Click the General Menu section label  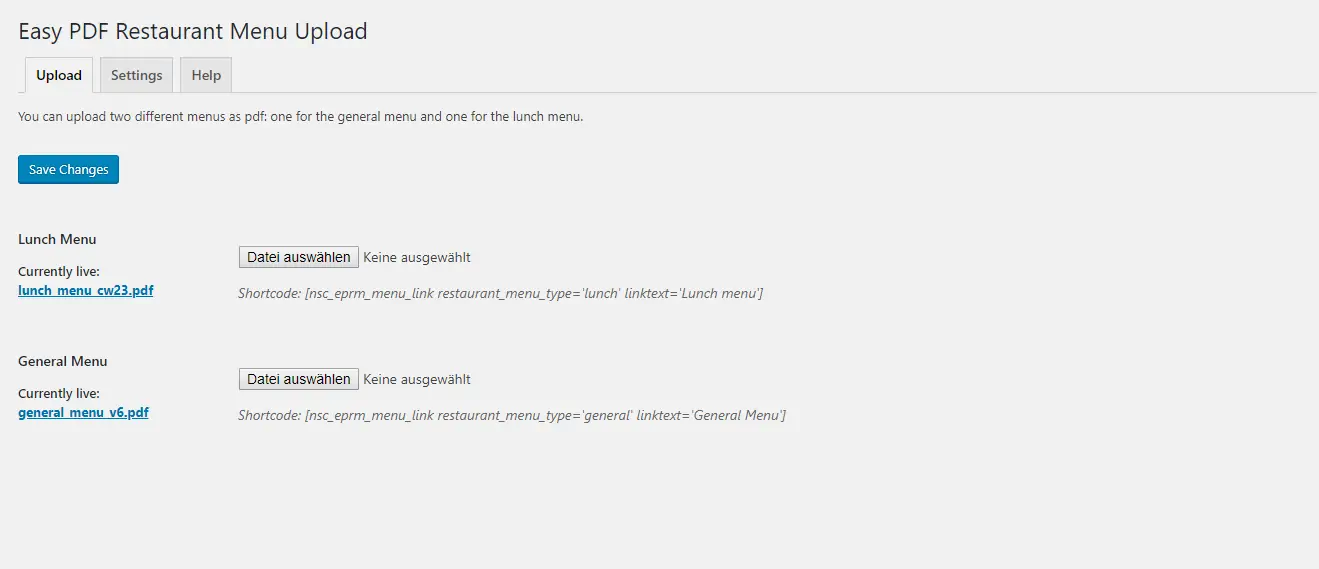tap(63, 361)
